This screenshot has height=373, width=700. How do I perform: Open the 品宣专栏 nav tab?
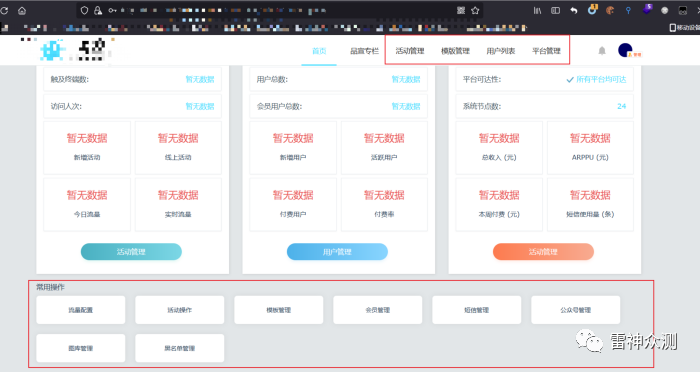tap(364, 51)
